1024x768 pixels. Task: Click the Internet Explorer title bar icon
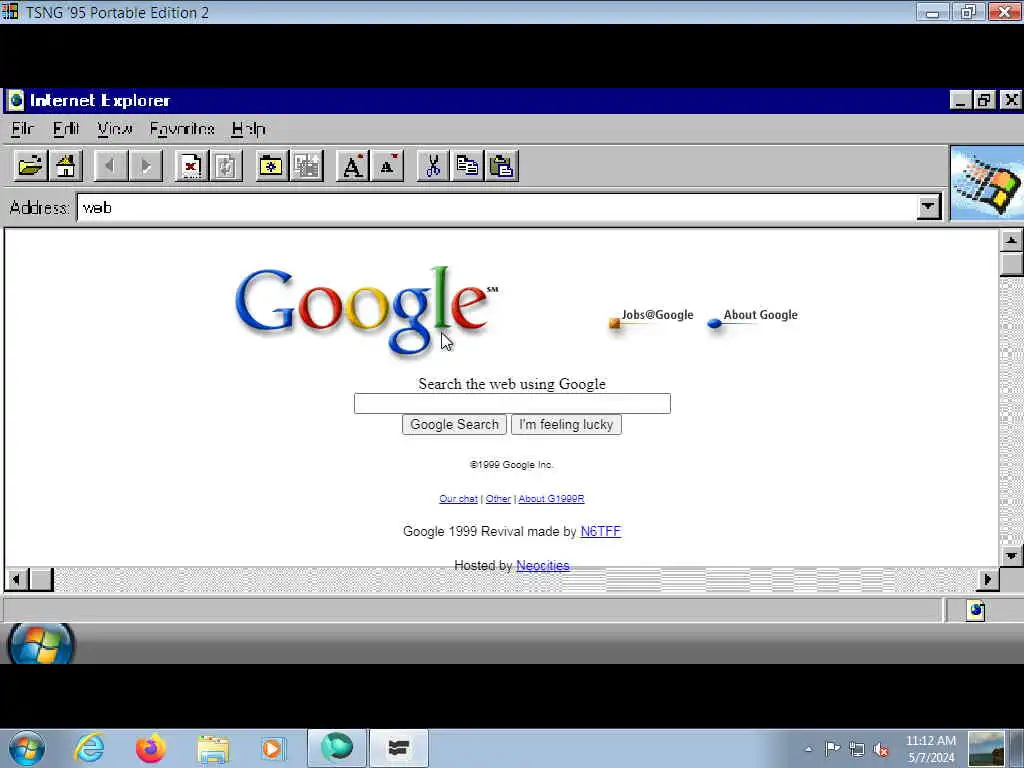pyautogui.click(x=16, y=100)
